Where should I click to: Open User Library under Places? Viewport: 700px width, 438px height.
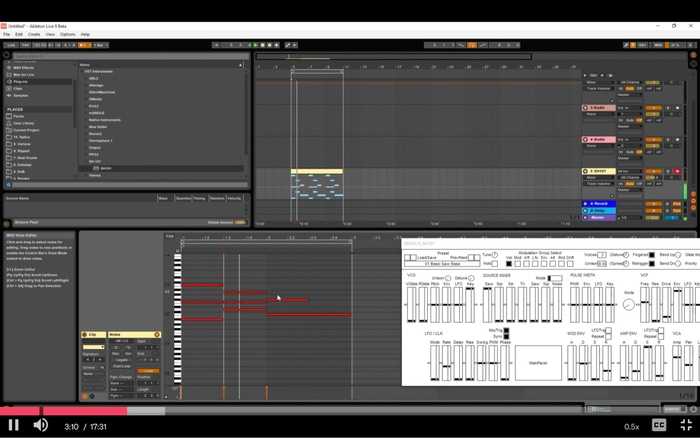(23, 123)
